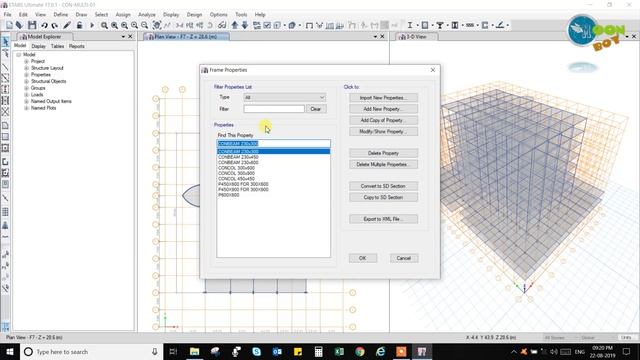
Task: Click the Run Analysis play icon
Action: pos(92,25)
